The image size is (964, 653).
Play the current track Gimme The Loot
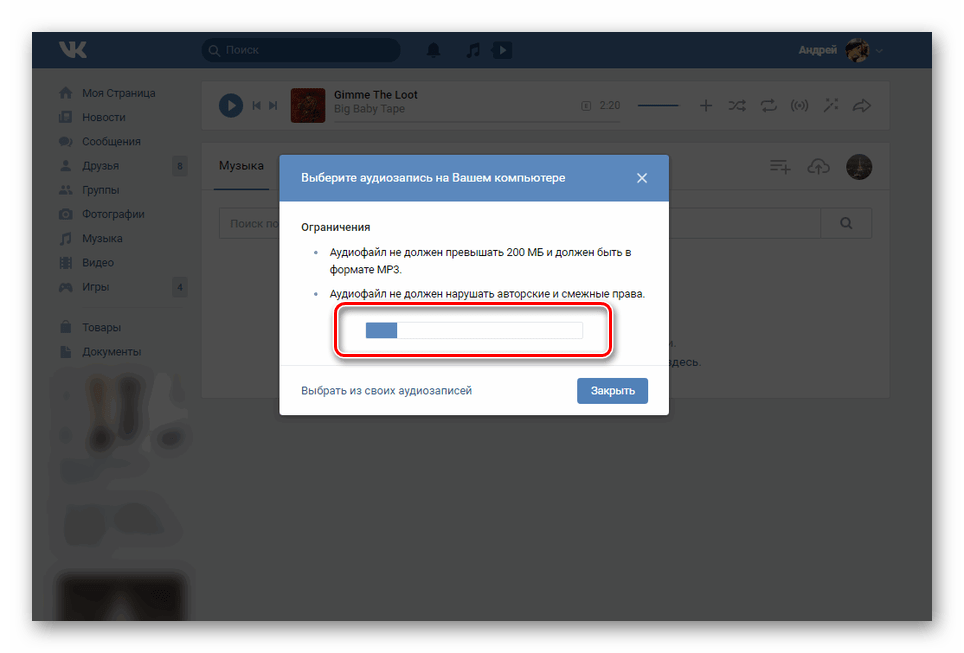coord(231,105)
